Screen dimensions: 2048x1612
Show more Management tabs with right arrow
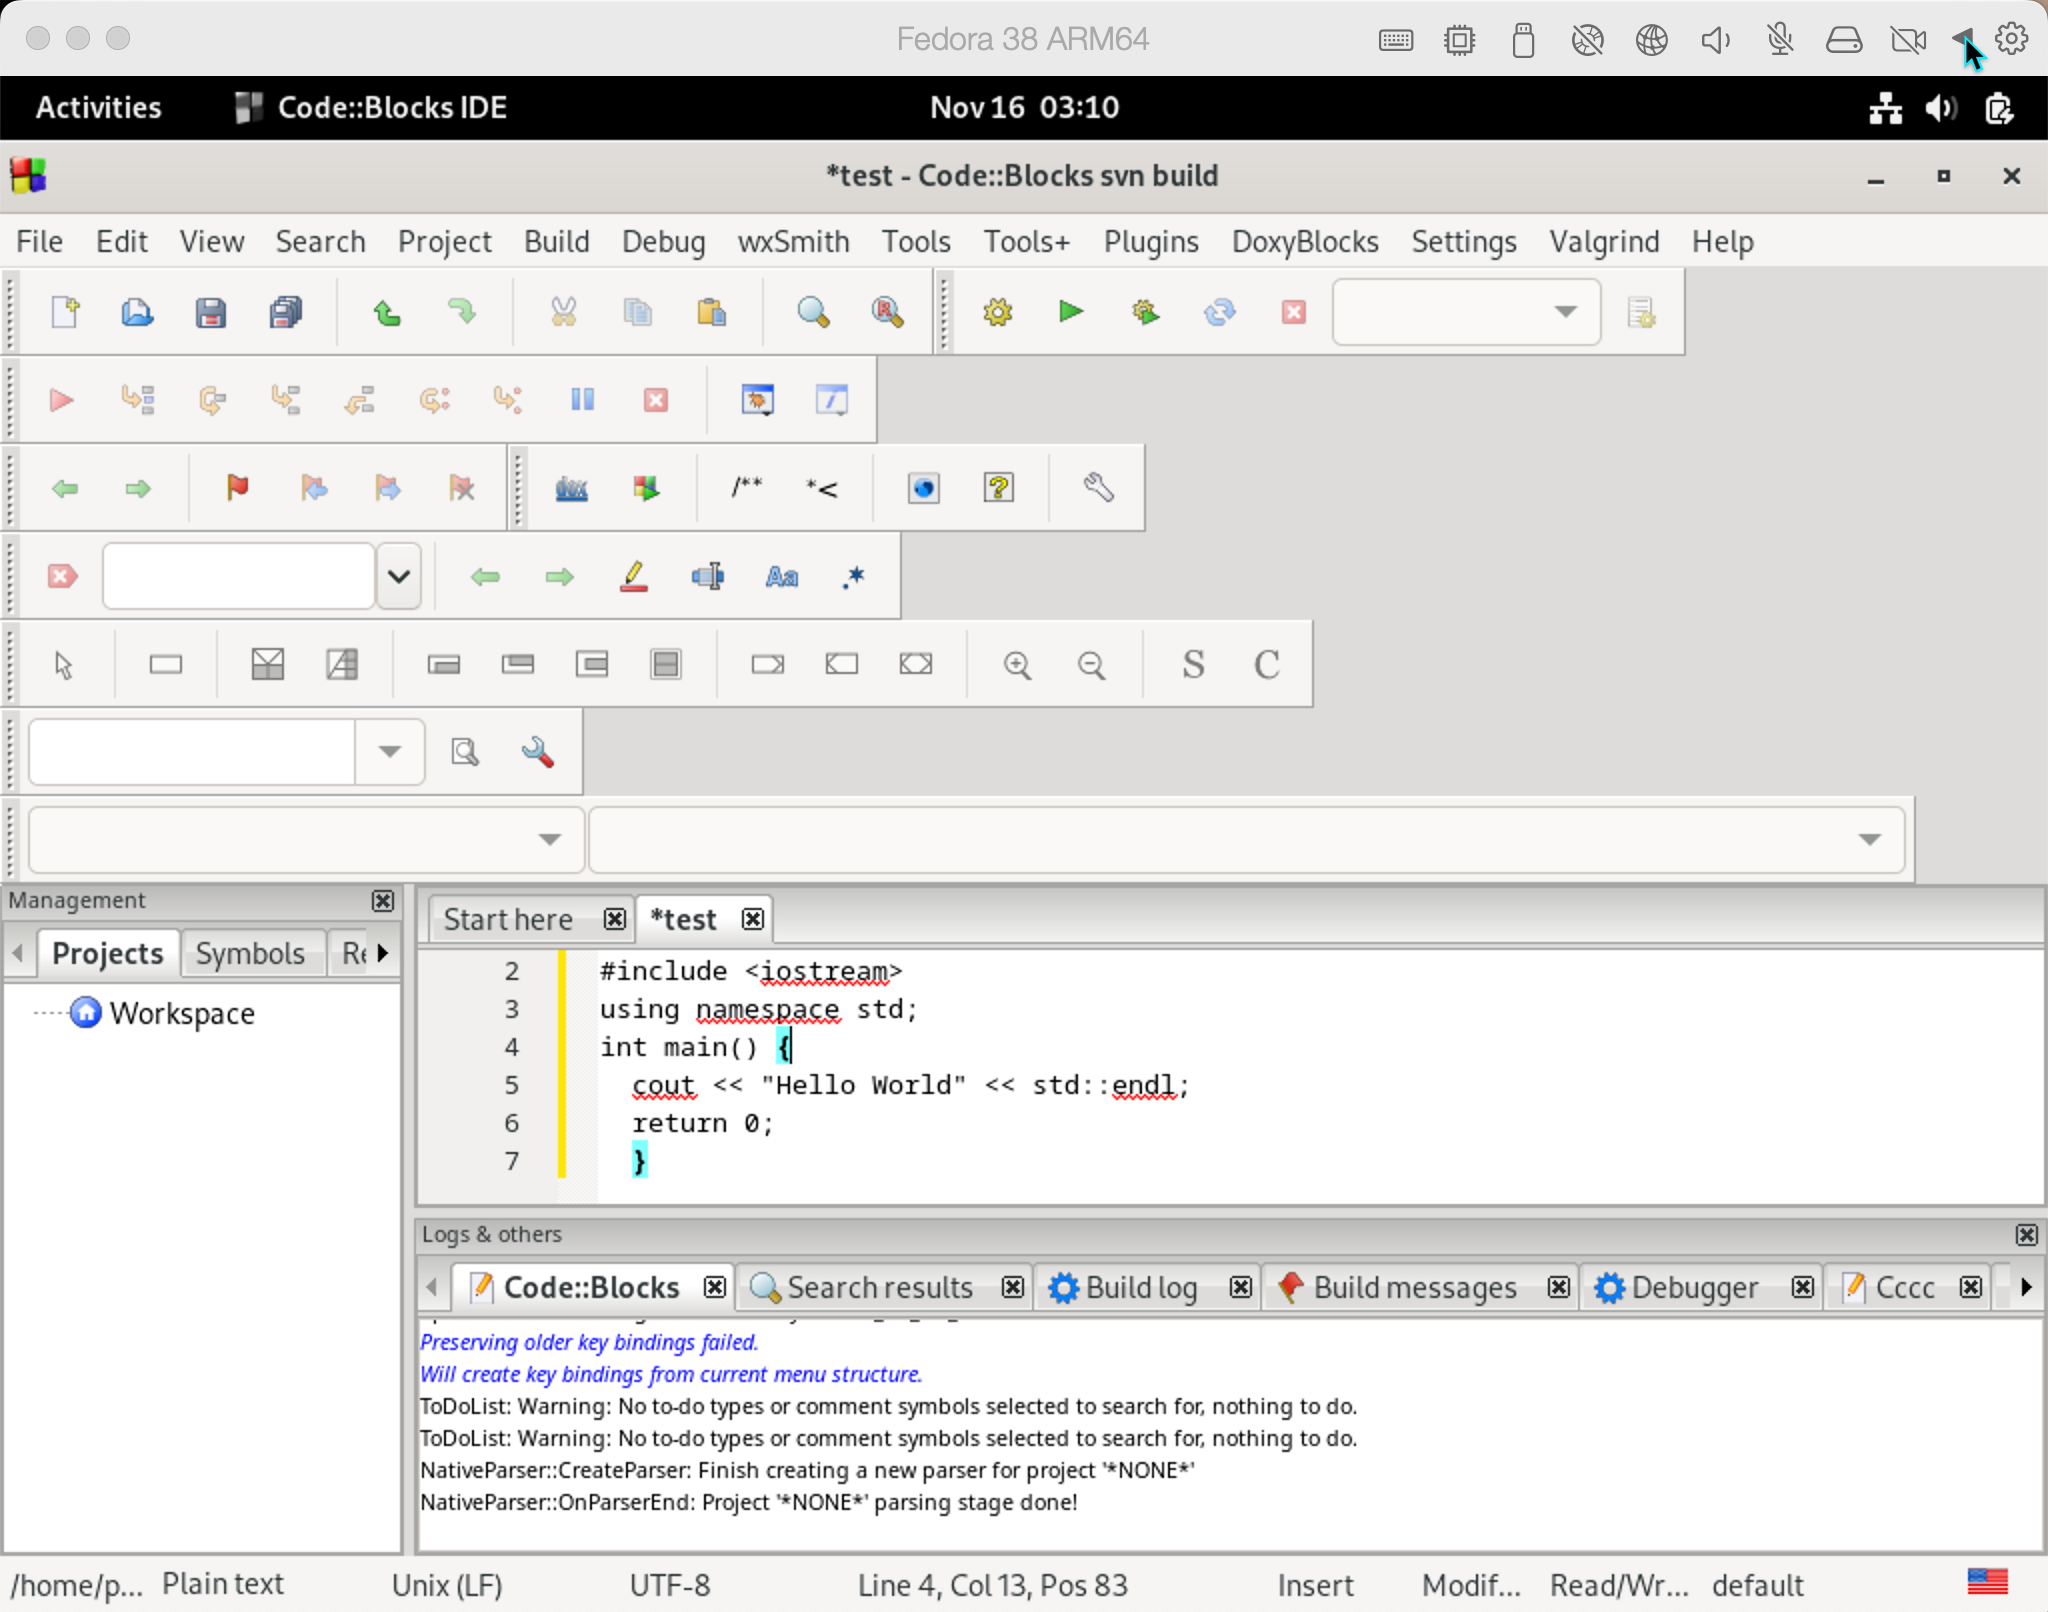(x=382, y=953)
